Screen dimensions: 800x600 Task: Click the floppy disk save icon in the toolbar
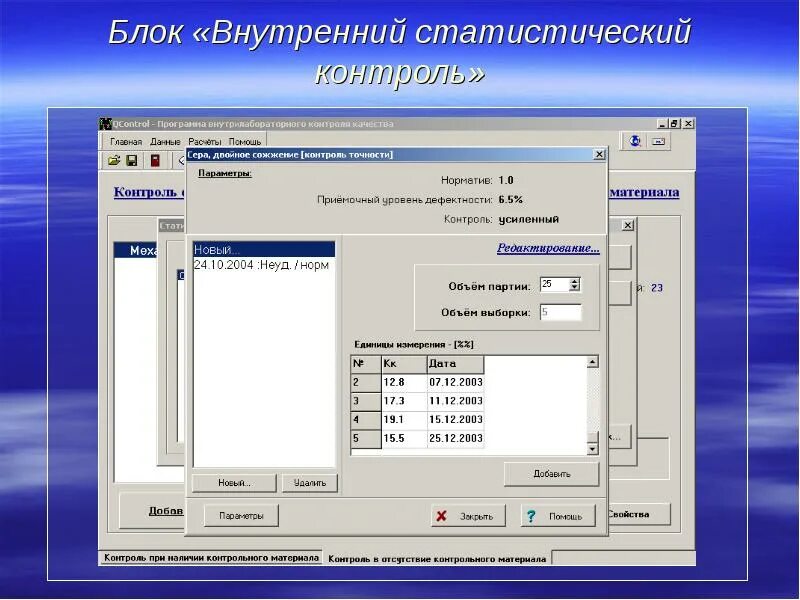point(132,161)
